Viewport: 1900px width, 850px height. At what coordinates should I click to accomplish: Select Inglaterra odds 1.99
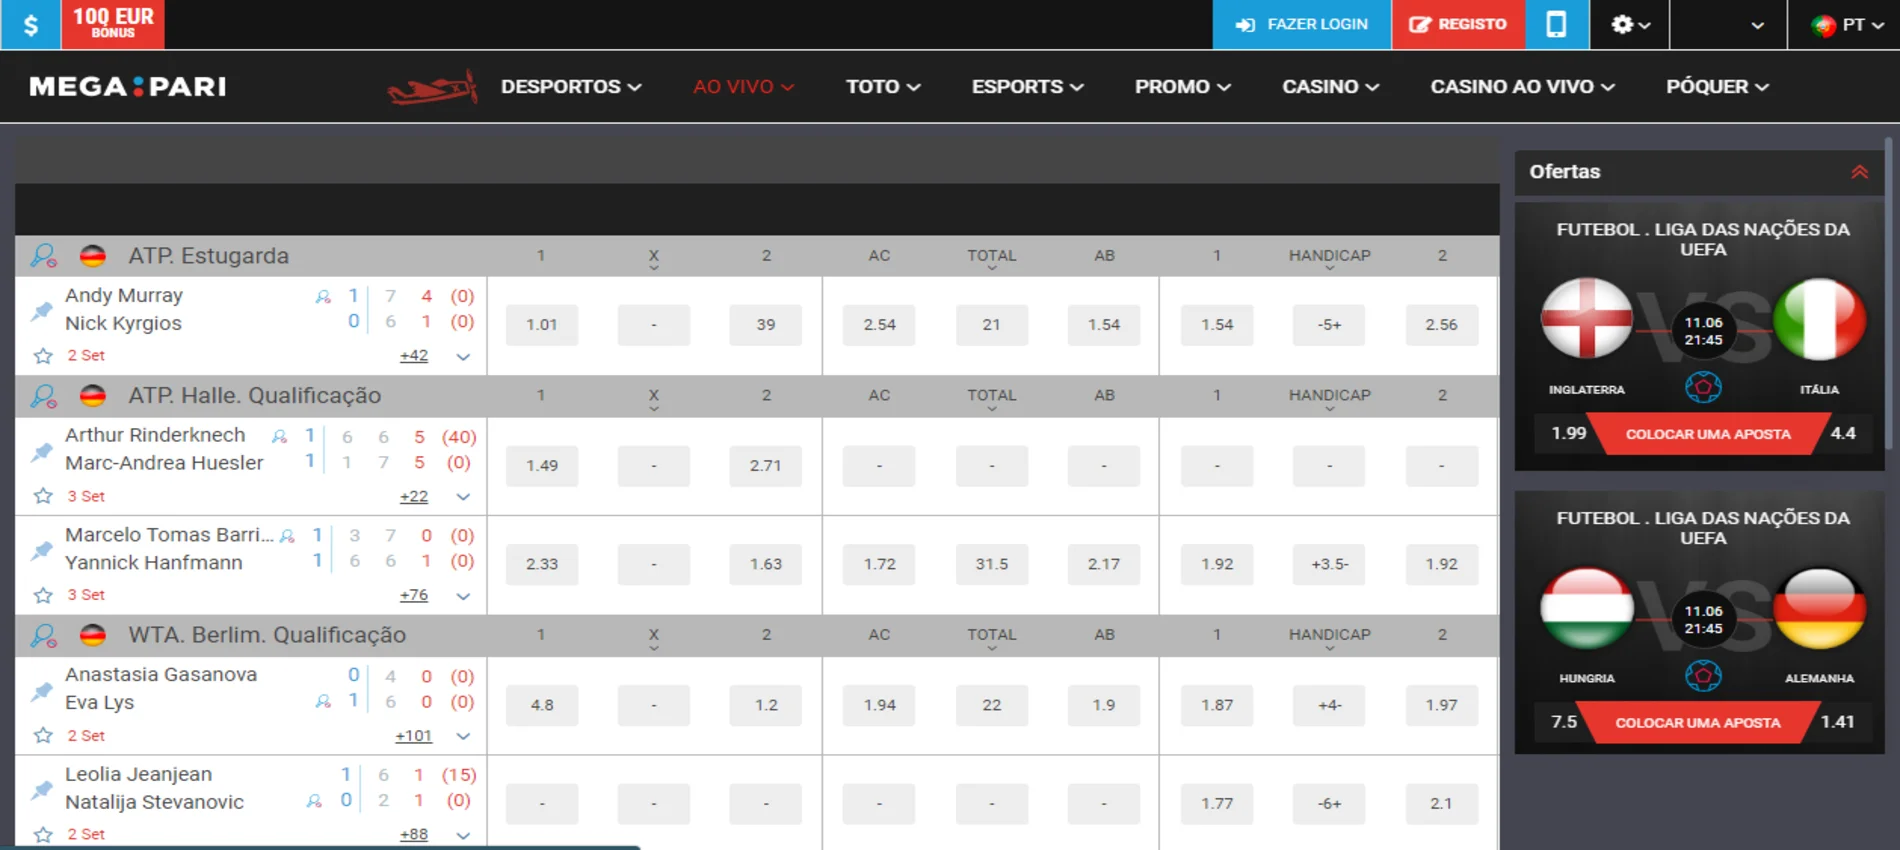click(1568, 434)
